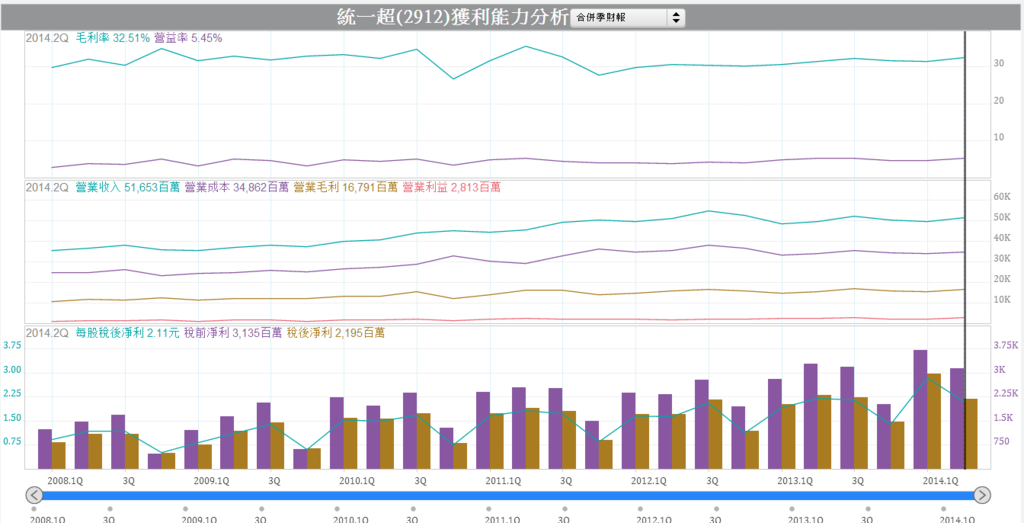Click the brown 稅後淨利 bar at 2014.1Q
The height and width of the screenshot is (523, 1024).
coord(934,421)
